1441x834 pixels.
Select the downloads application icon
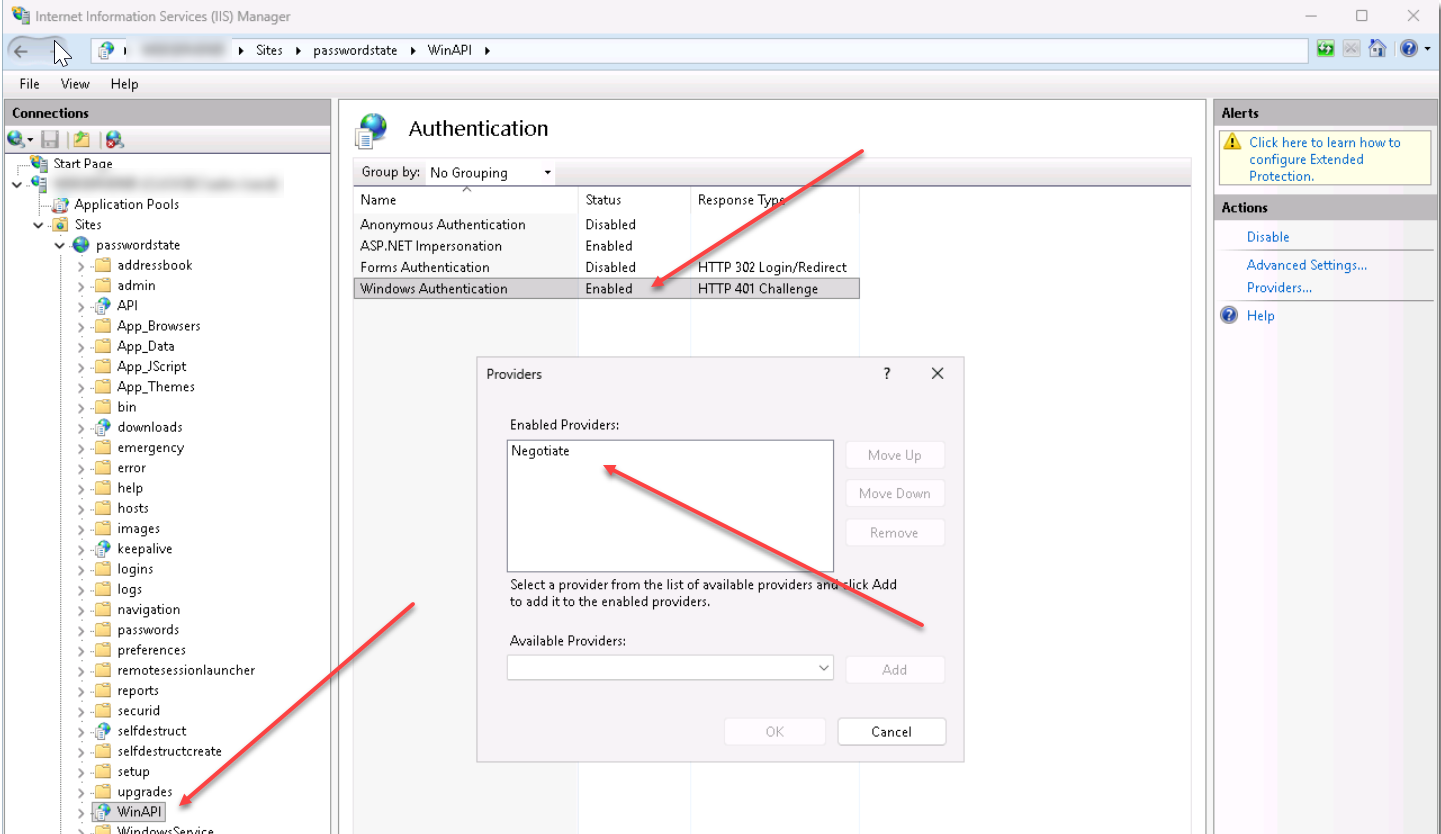[x=102, y=427]
